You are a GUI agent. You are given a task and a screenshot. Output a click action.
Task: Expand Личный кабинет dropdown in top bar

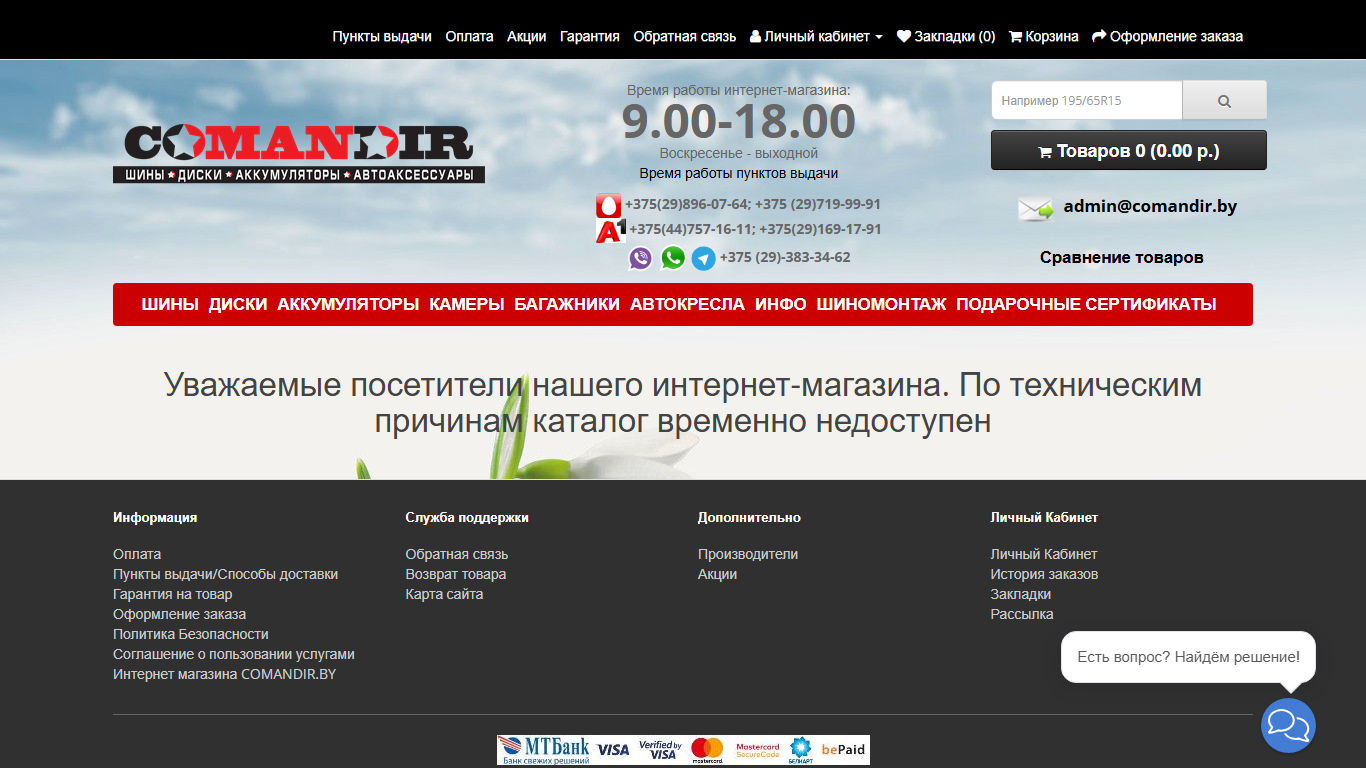click(816, 36)
